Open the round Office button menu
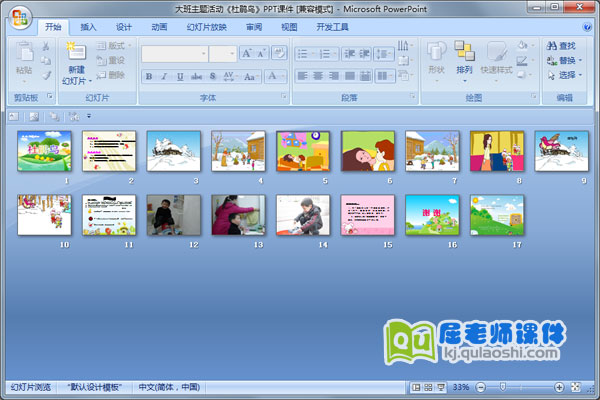Screen dimensions: 600x400 point(20,18)
